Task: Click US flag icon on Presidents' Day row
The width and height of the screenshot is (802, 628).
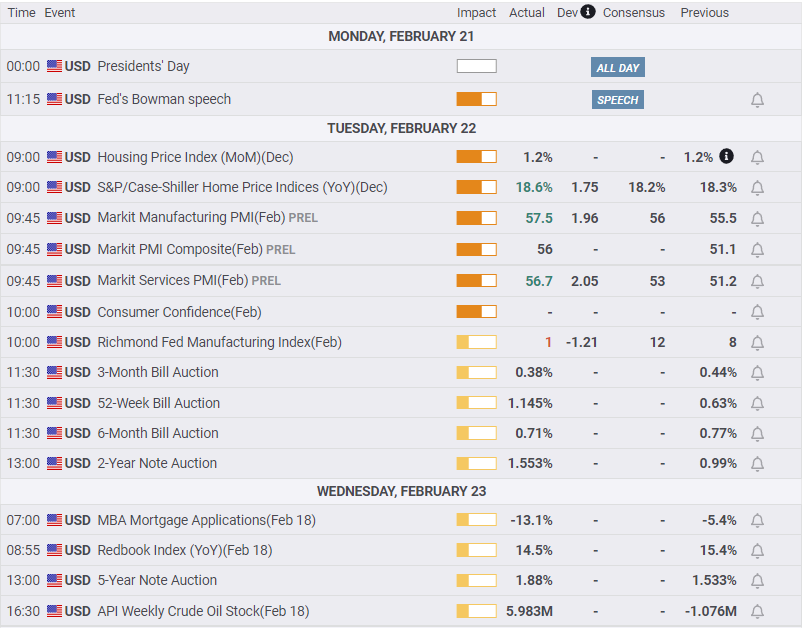Action: click(x=54, y=66)
